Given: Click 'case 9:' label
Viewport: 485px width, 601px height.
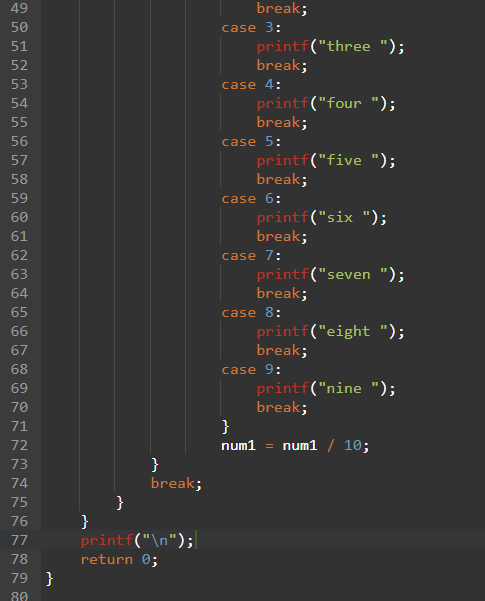Looking at the screenshot, I should pos(251,369).
